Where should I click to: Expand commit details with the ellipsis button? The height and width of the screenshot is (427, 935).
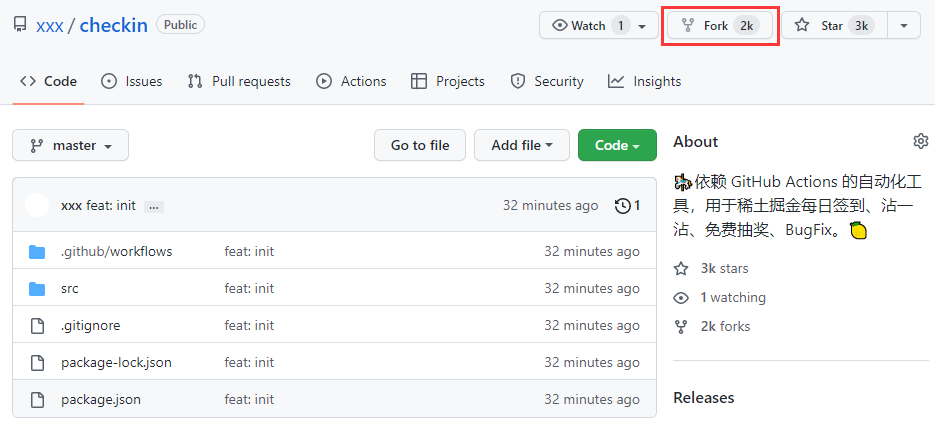[x=154, y=207]
